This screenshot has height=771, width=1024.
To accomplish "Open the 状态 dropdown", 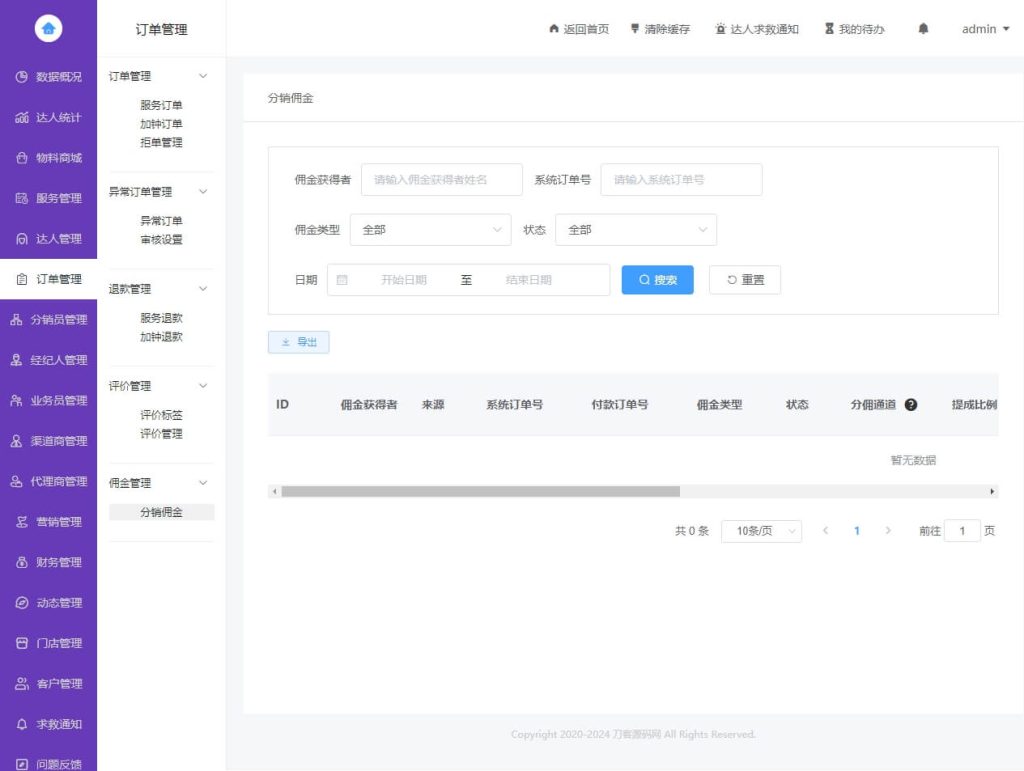I will [635, 230].
